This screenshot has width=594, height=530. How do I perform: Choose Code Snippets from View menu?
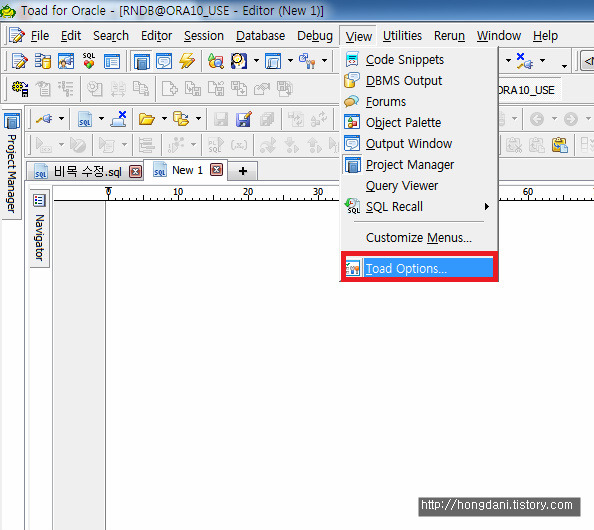click(419, 59)
